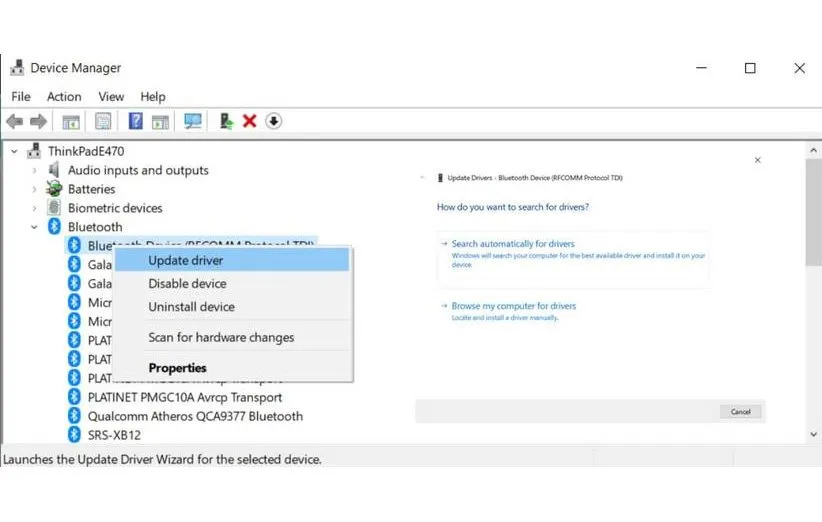Image resolution: width=822 pixels, height=522 pixels.
Task: Choose Update driver from the context menu
Action: 186,260
